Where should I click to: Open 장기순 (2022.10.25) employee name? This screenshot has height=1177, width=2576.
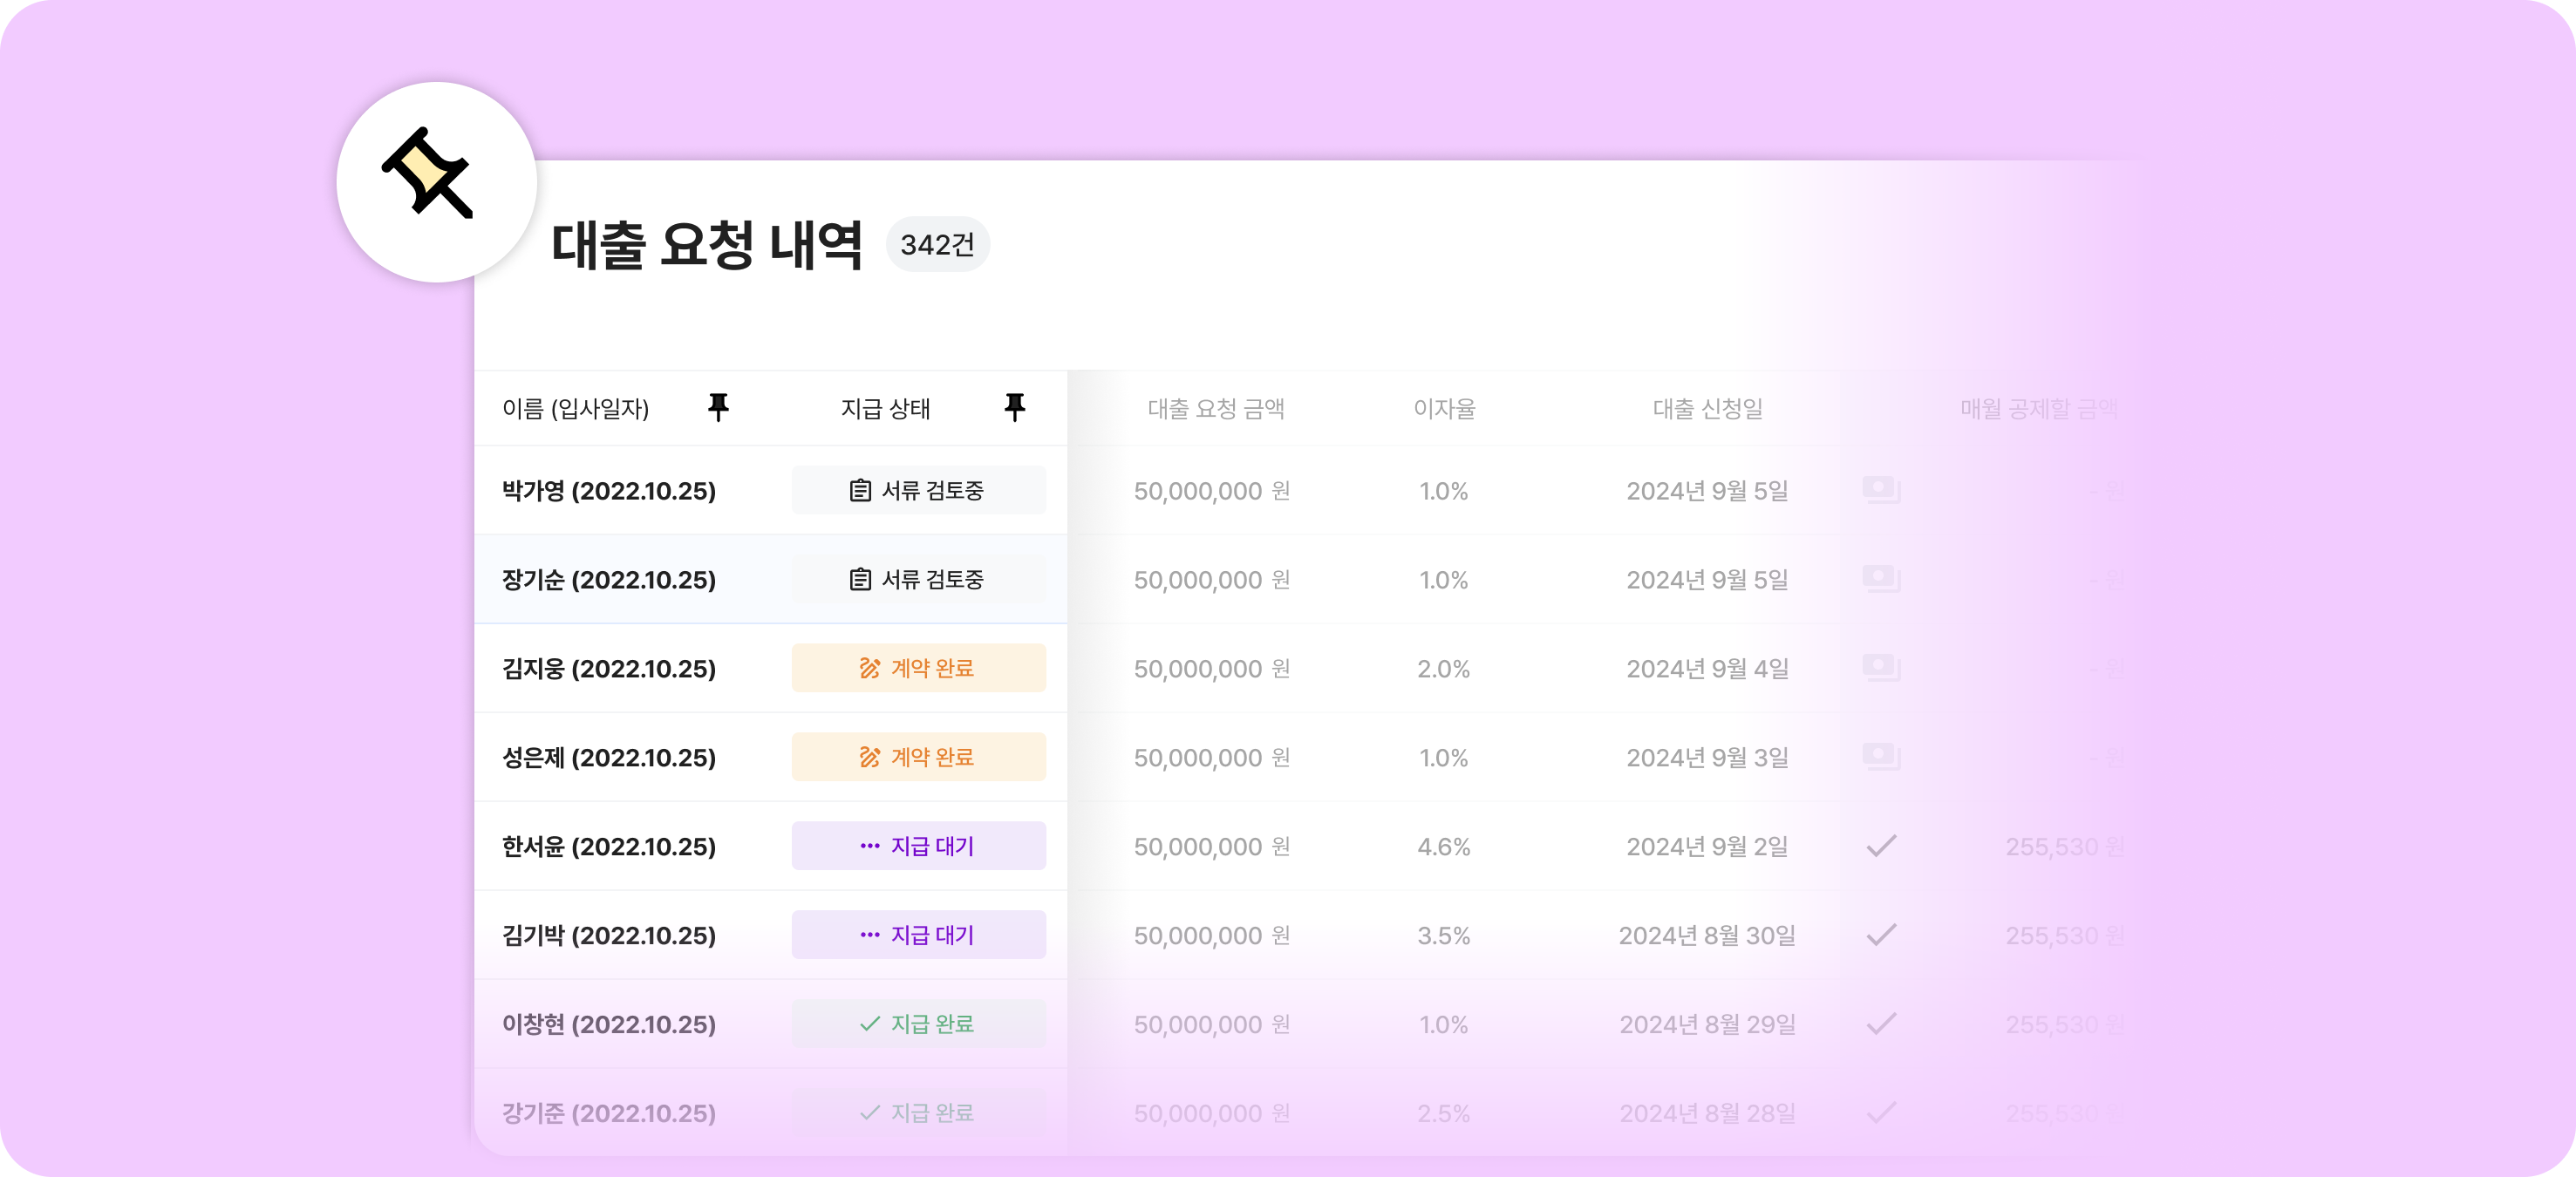(608, 580)
